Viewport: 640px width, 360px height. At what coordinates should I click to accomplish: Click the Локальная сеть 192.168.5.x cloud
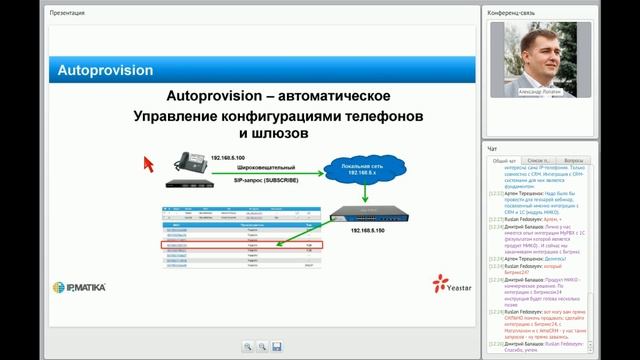point(365,169)
